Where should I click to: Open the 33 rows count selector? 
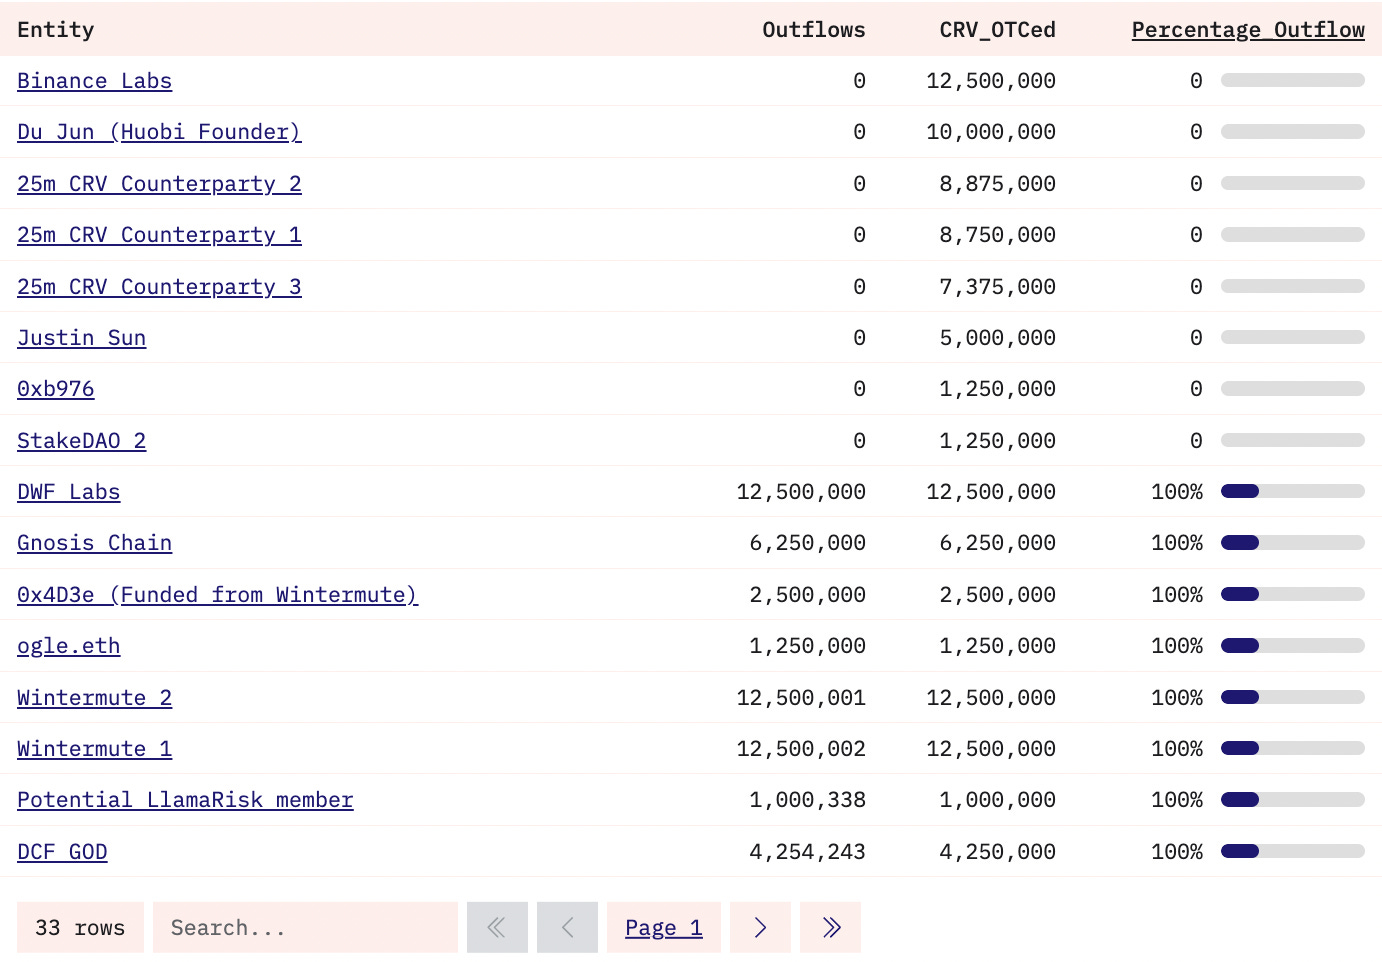coord(80,927)
